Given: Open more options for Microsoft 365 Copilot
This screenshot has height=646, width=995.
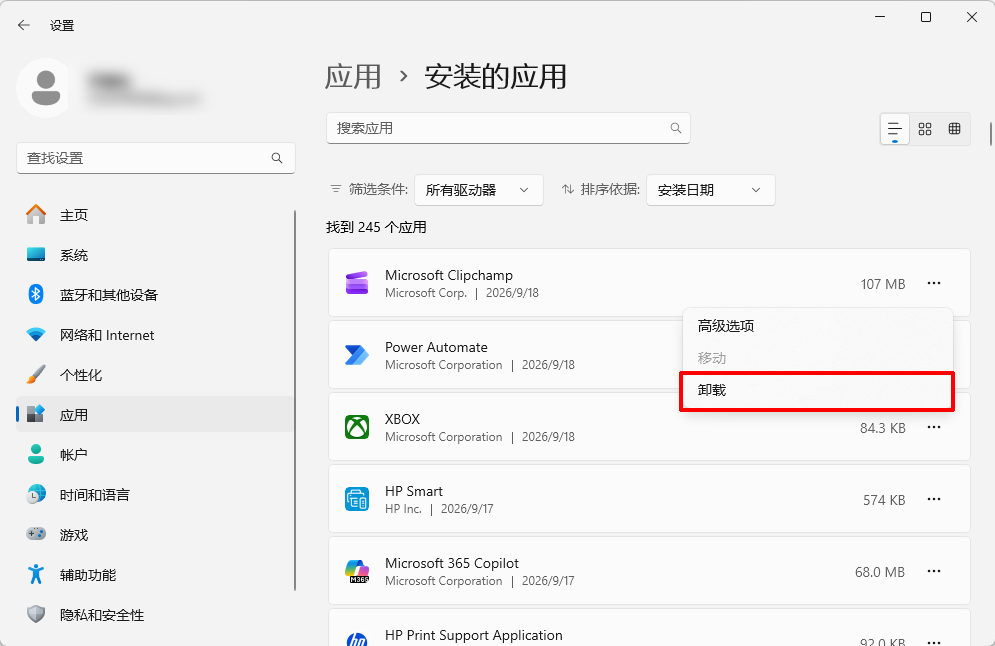Looking at the screenshot, I should pyautogui.click(x=933, y=571).
